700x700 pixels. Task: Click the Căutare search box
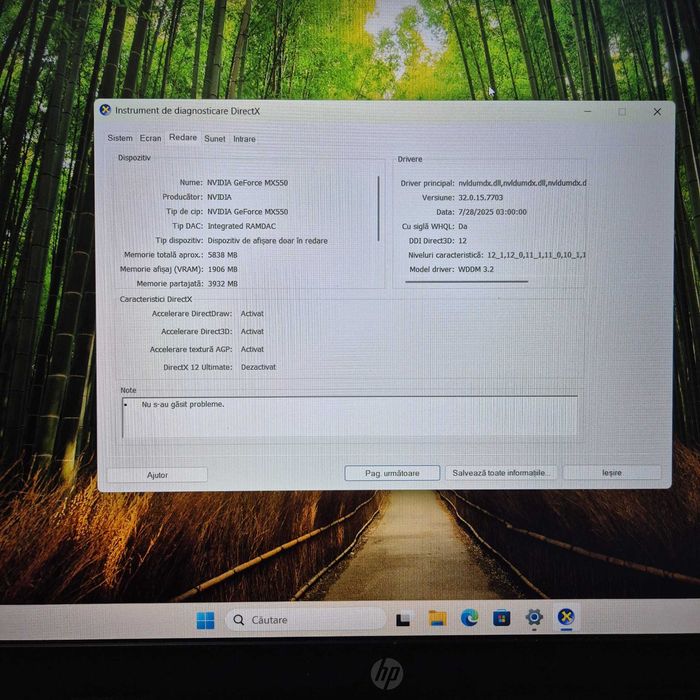pyautogui.click(x=305, y=620)
